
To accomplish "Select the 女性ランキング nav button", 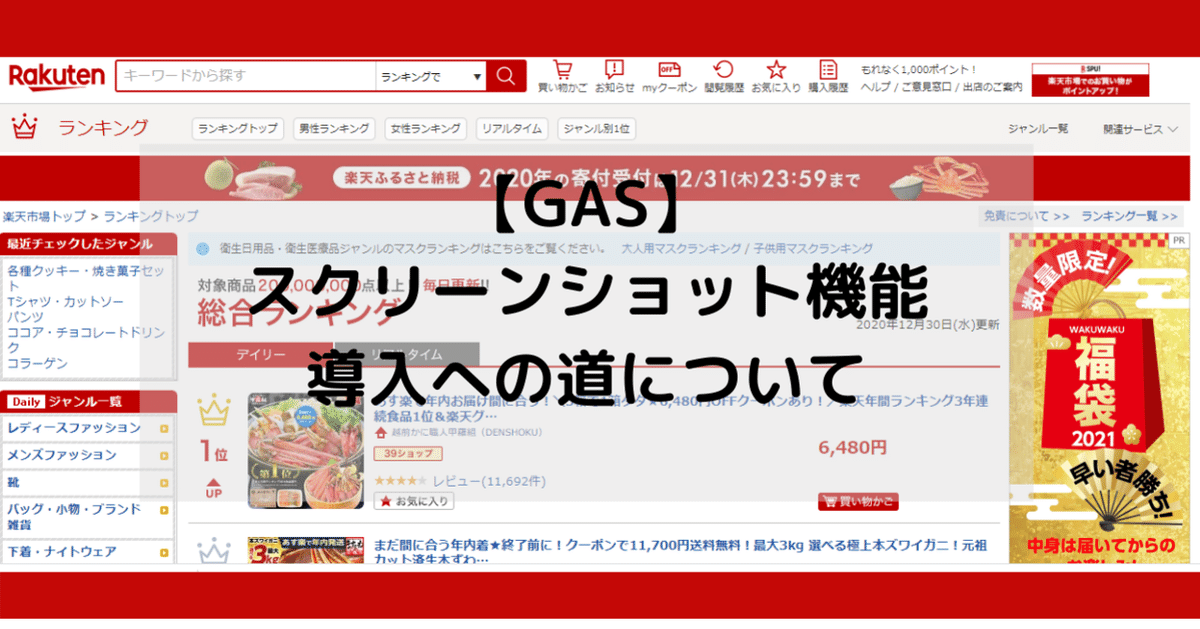I will coord(426,129).
